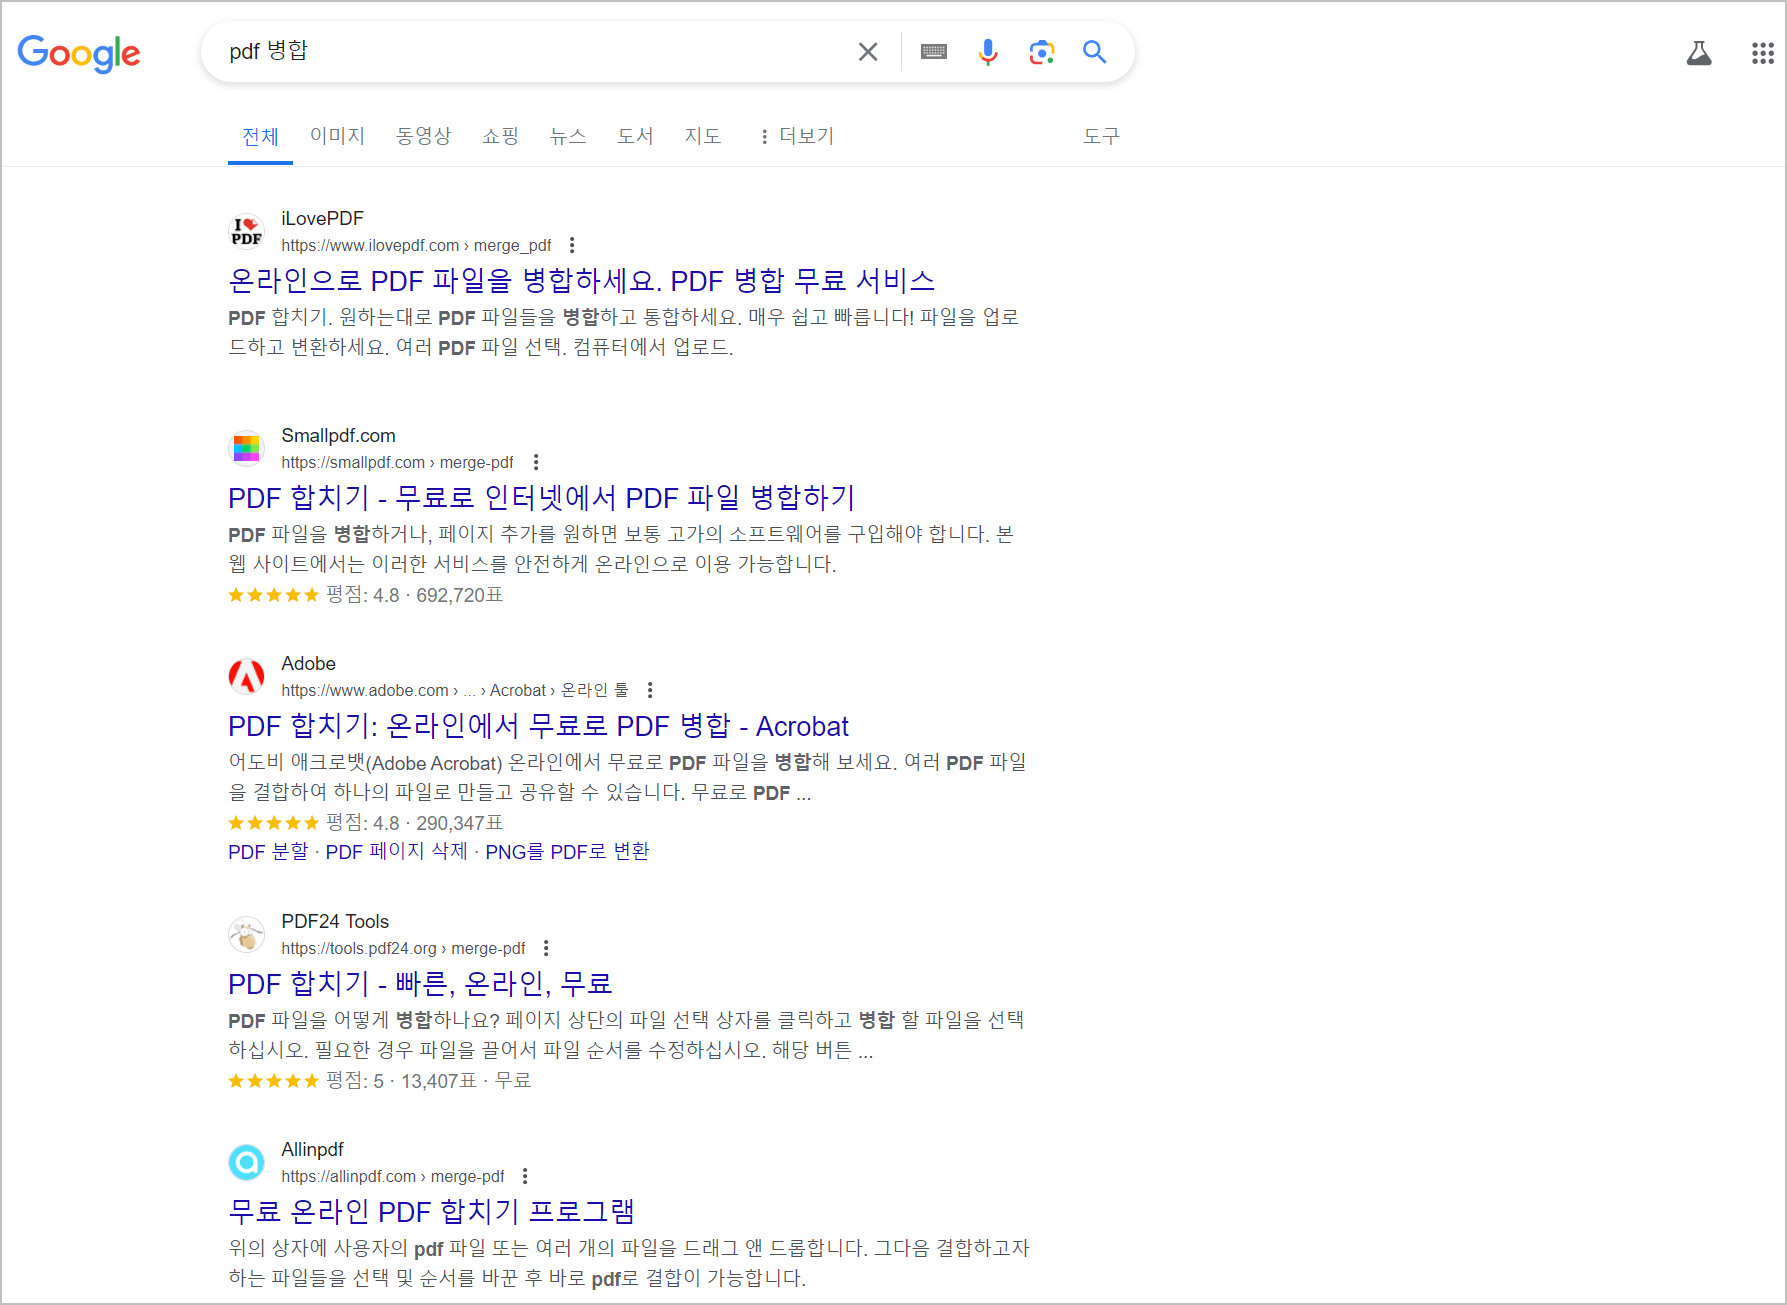
Task: Open the options menu for iLovePDF result
Action: [572, 245]
